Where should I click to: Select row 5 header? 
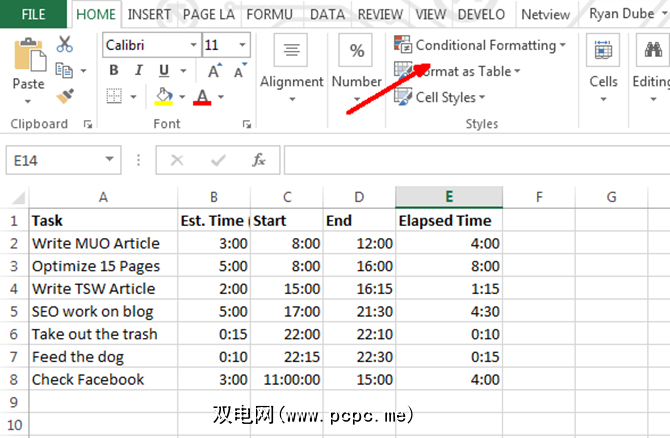pos(14,311)
